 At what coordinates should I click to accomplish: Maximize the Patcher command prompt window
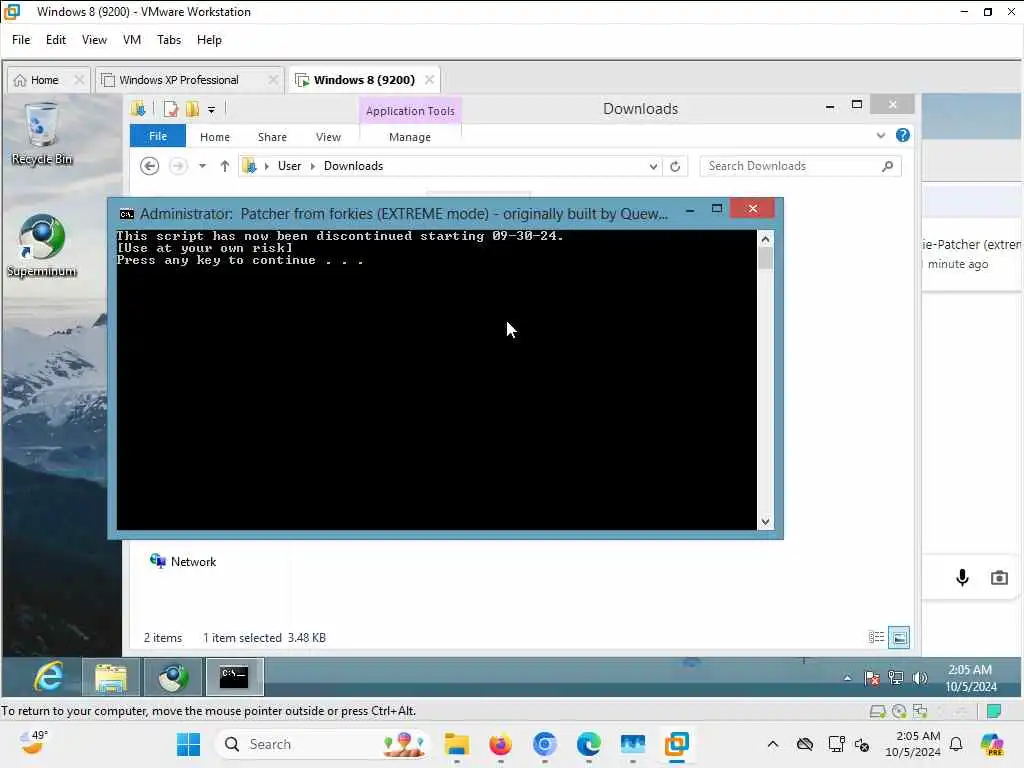click(717, 208)
